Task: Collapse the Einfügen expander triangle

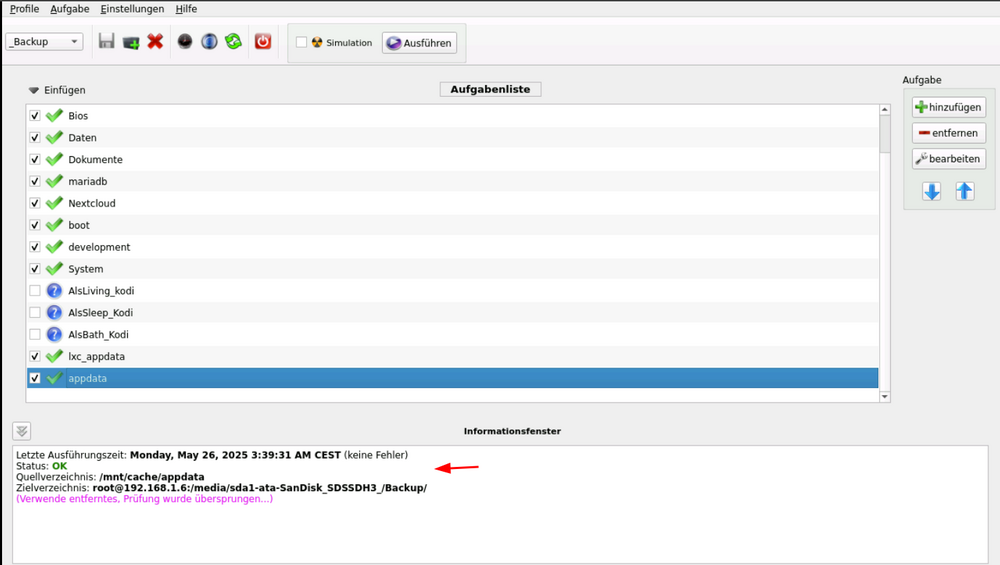Action: [34, 90]
